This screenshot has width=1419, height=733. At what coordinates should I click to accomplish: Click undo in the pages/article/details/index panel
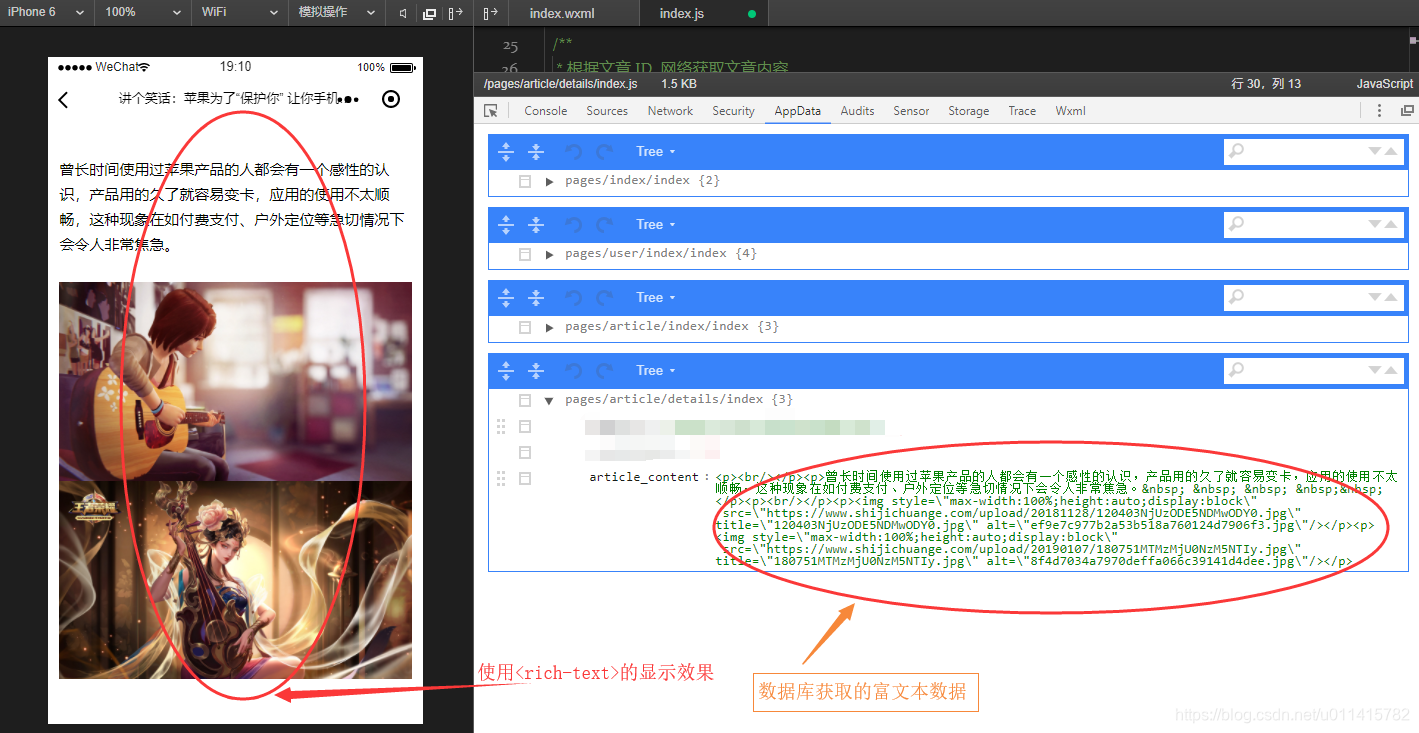pyautogui.click(x=573, y=371)
